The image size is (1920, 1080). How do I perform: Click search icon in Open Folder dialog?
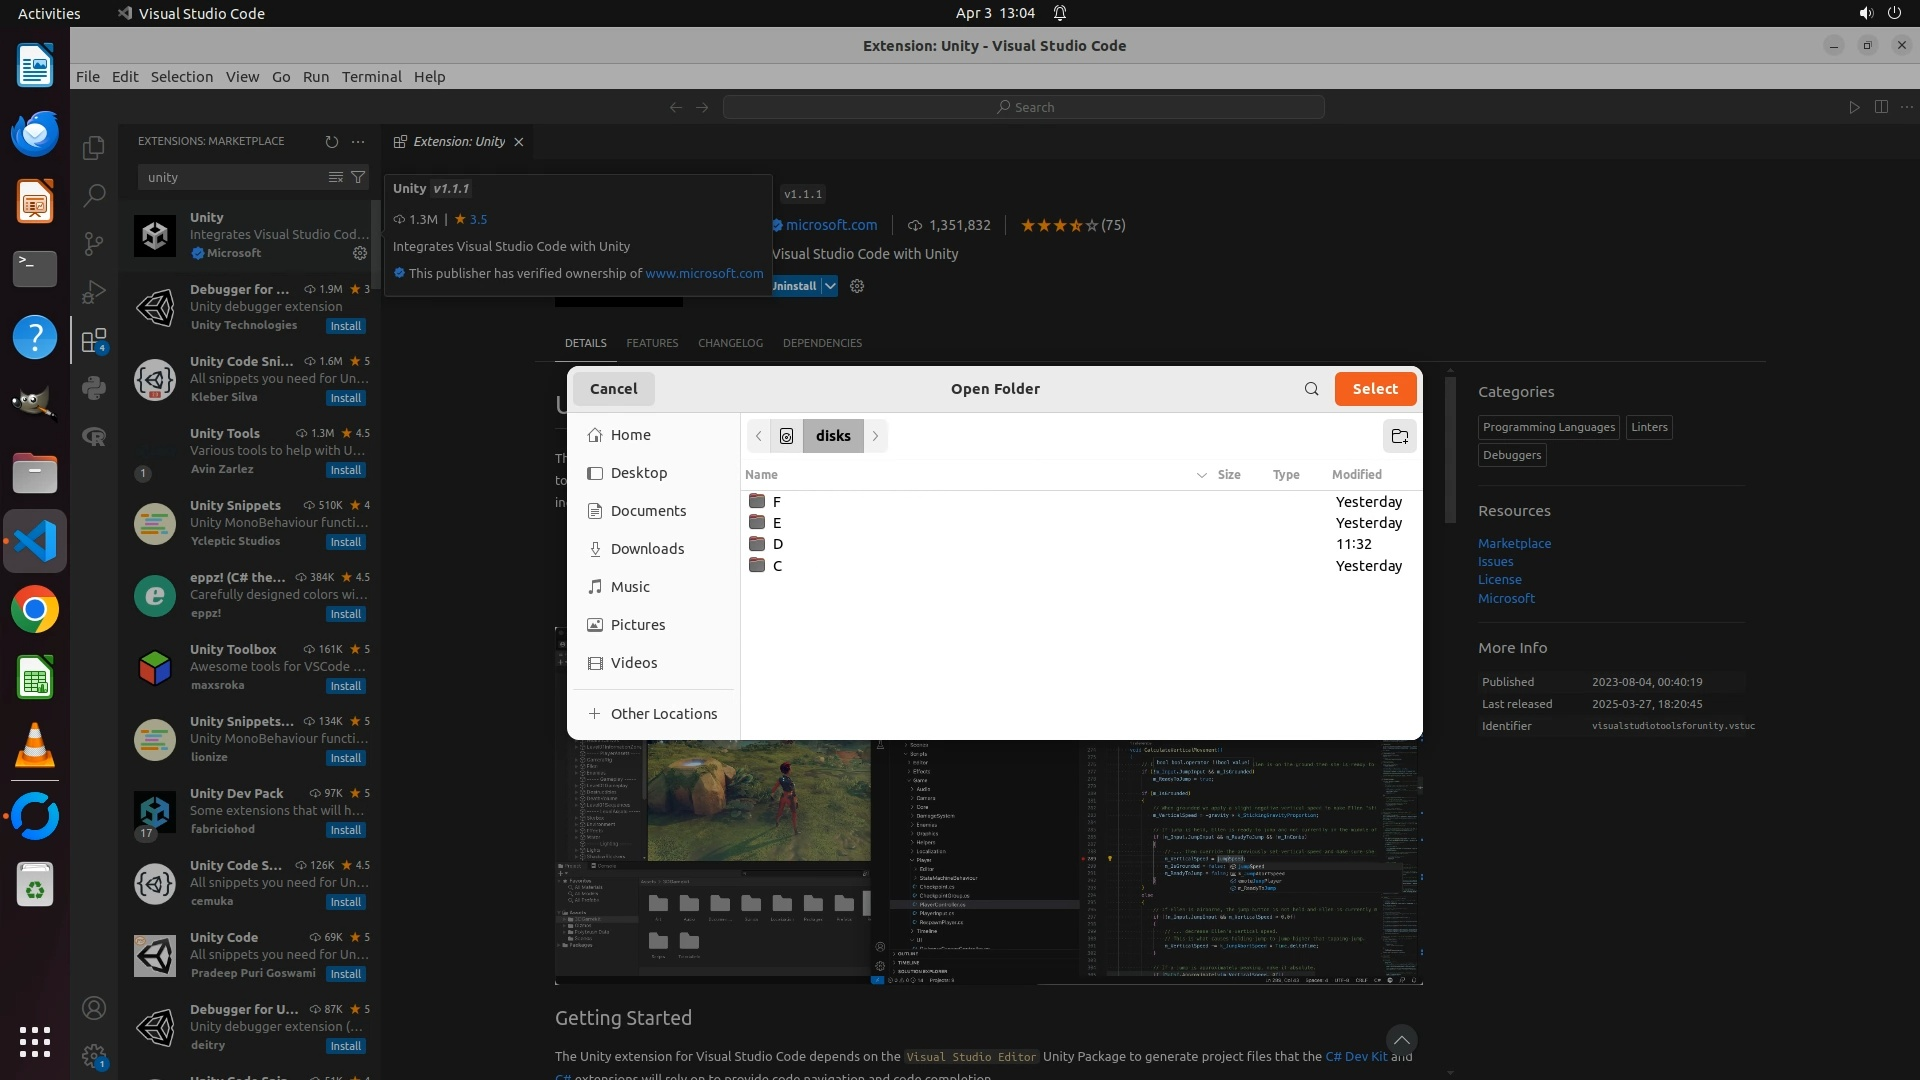click(x=1311, y=389)
